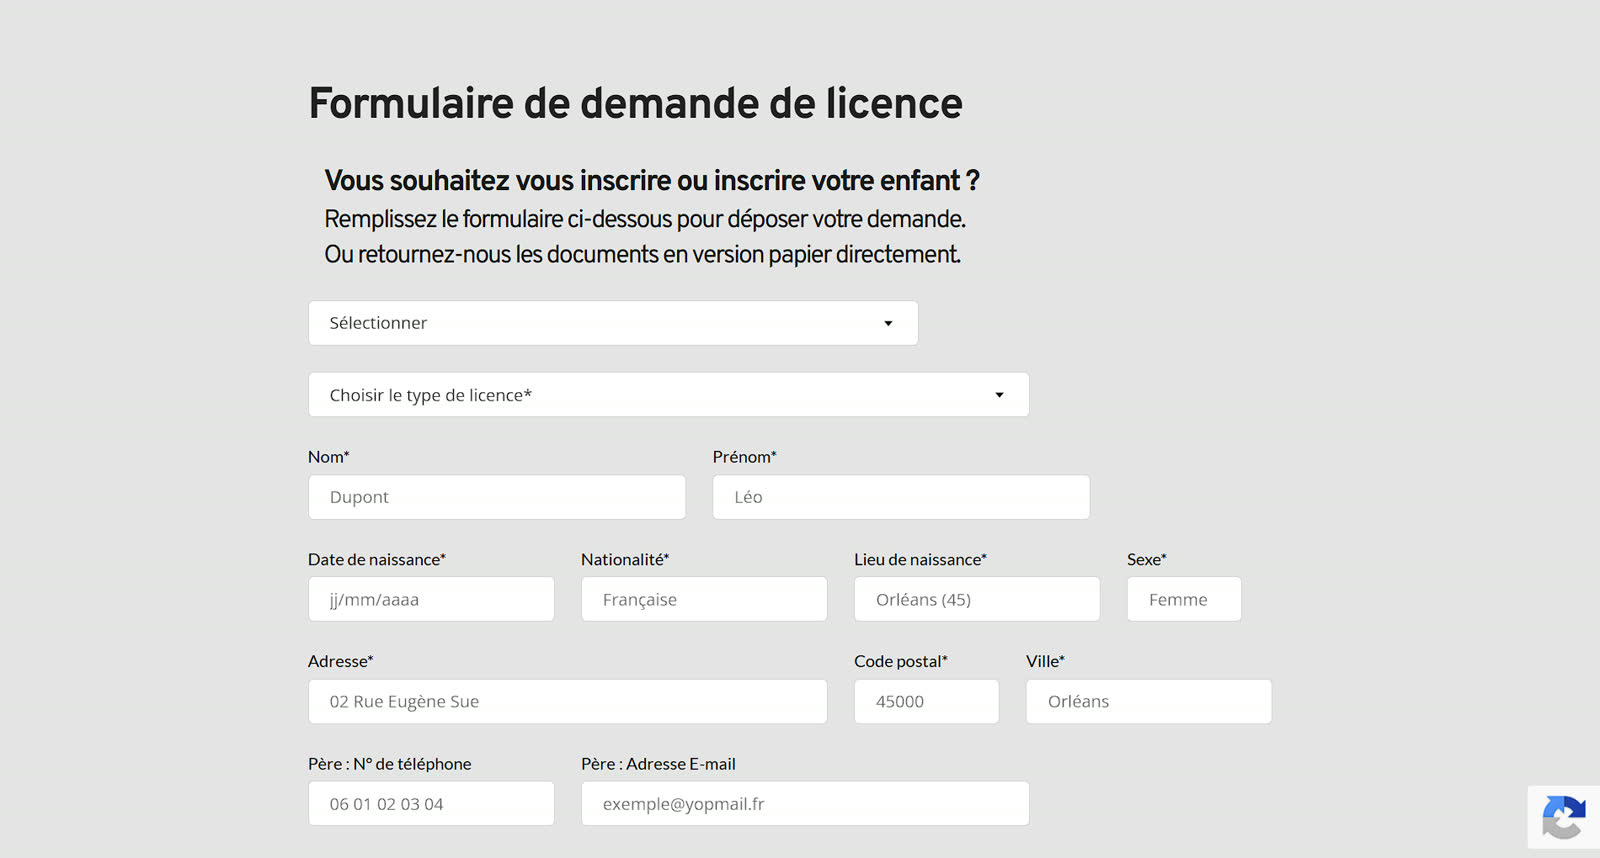Click the 'Formulaire de demande de licence' heading

coord(635,103)
